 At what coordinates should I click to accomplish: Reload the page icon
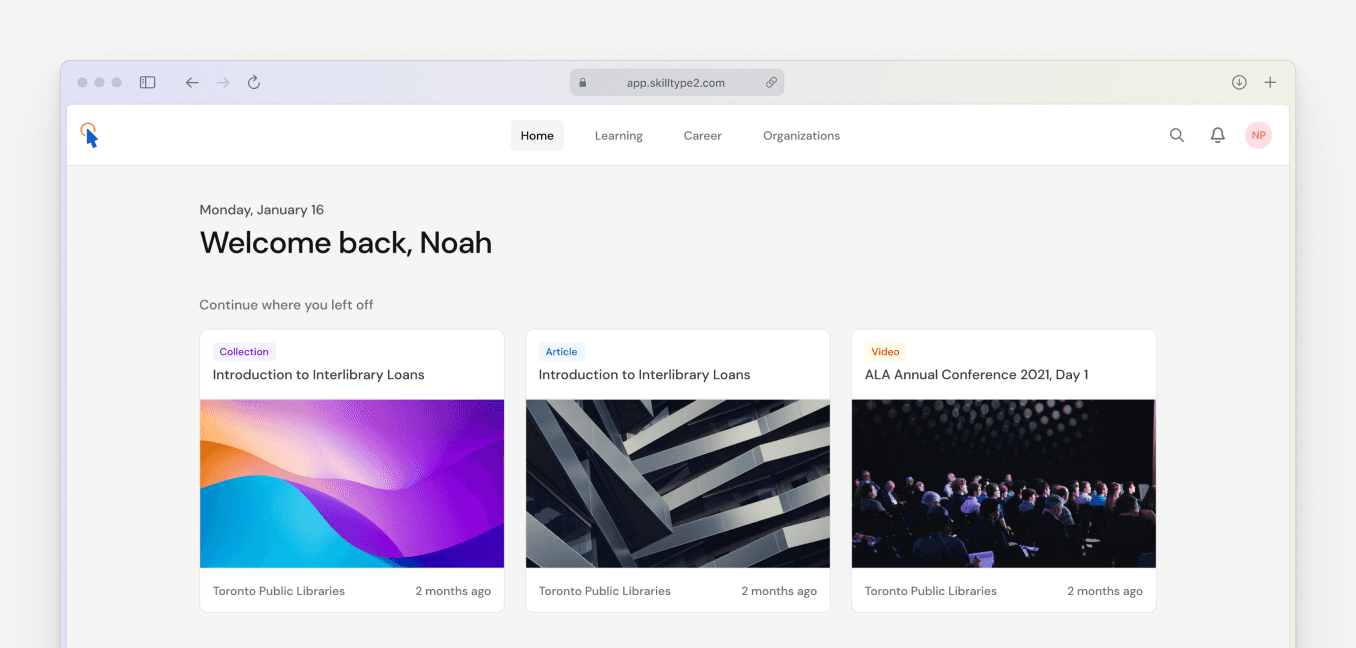(x=254, y=83)
